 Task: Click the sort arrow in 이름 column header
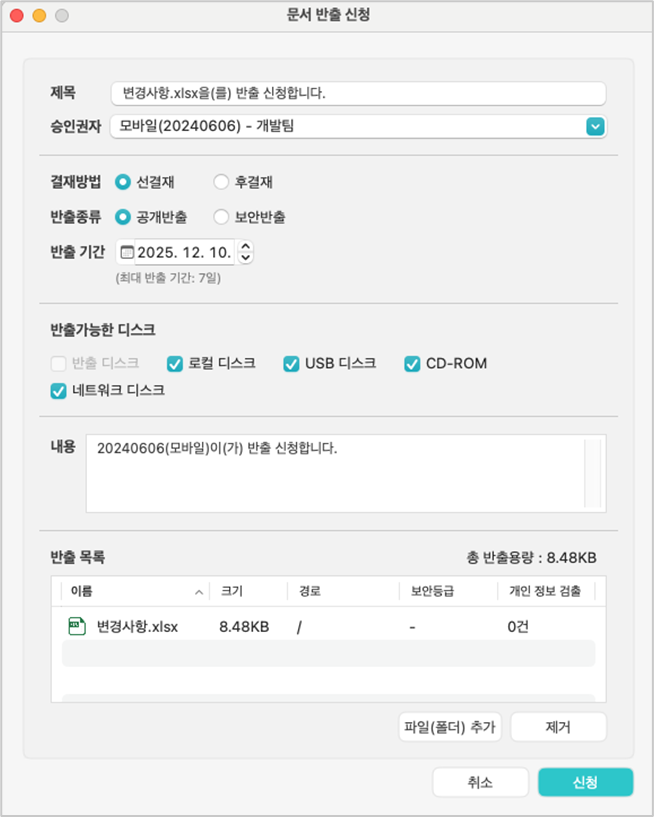pyautogui.click(x=199, y=592)
